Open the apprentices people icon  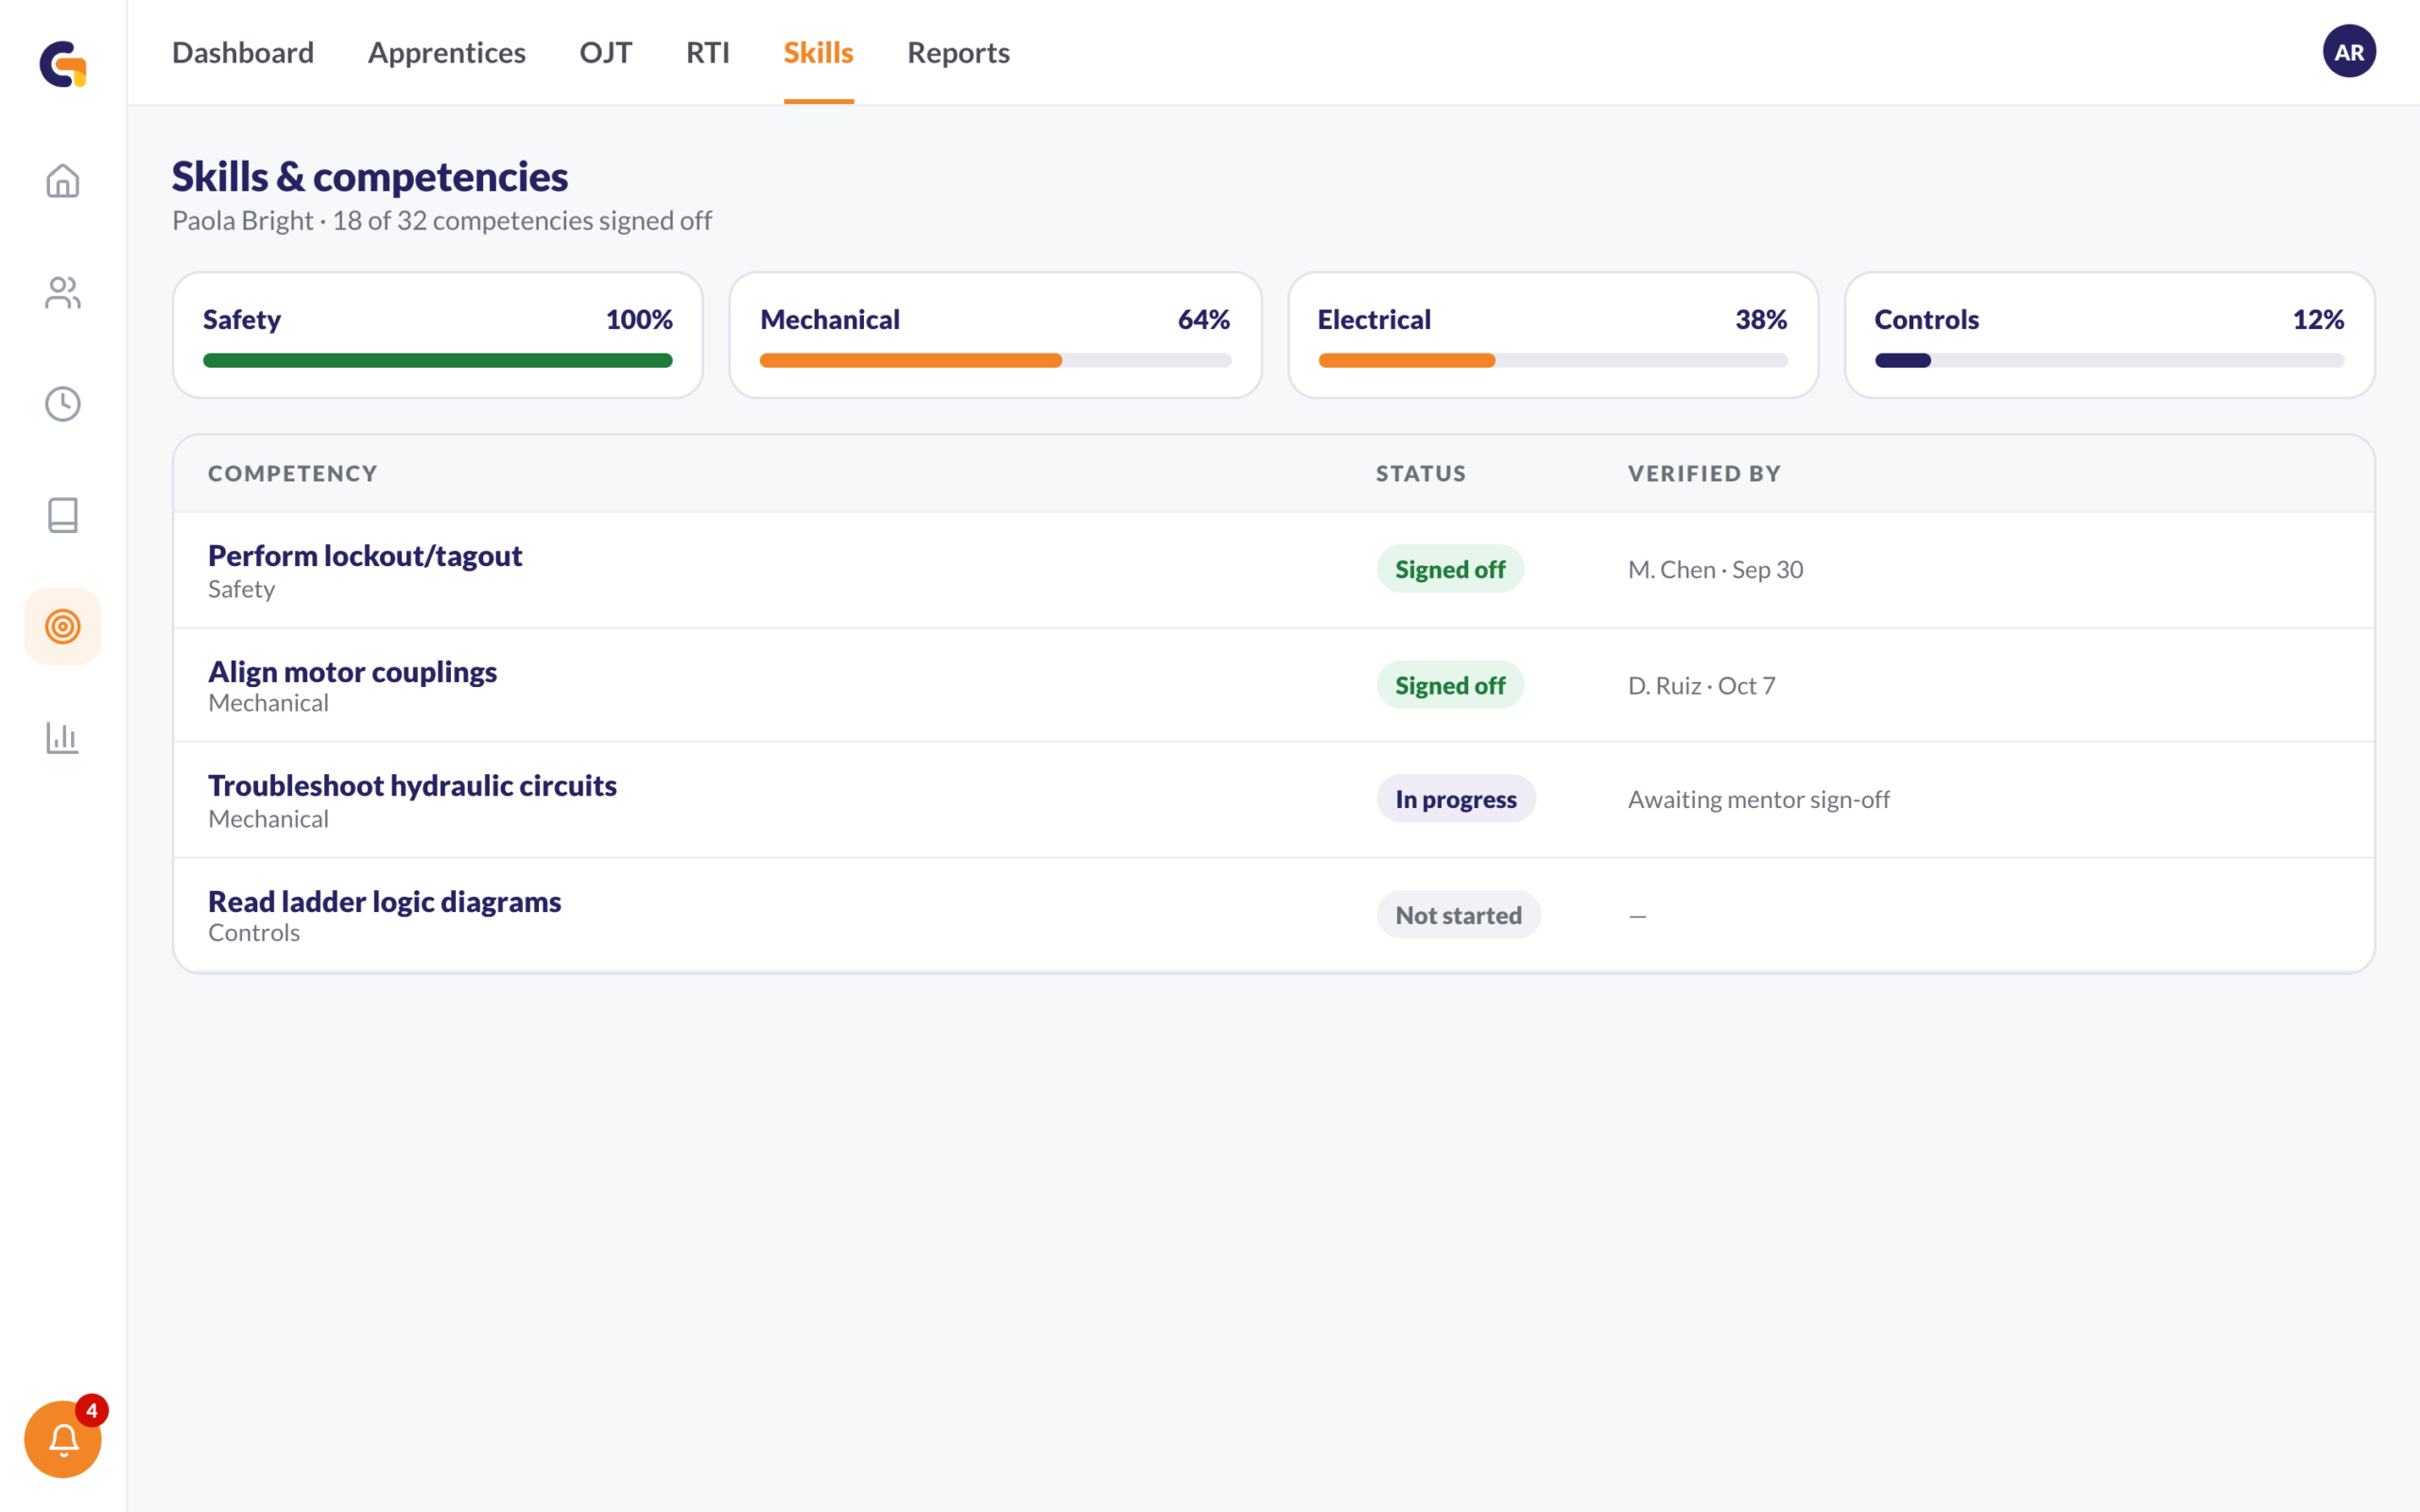(x=63, y=293)
